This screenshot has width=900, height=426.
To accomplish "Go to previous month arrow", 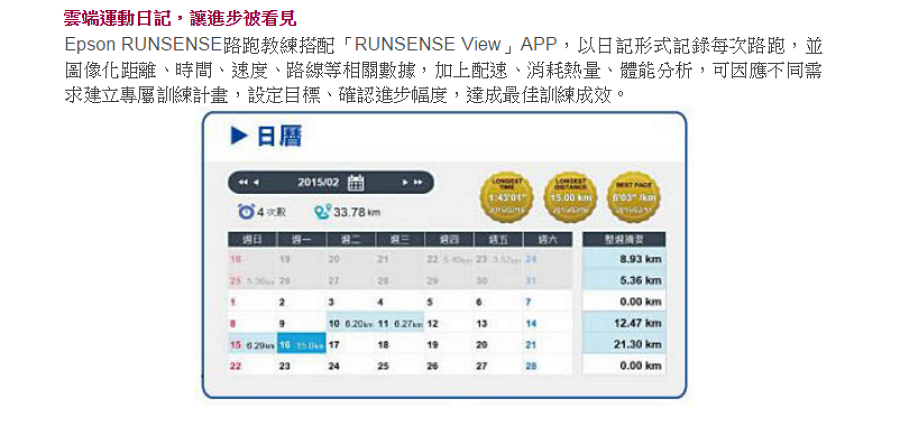I will point(256,183).
